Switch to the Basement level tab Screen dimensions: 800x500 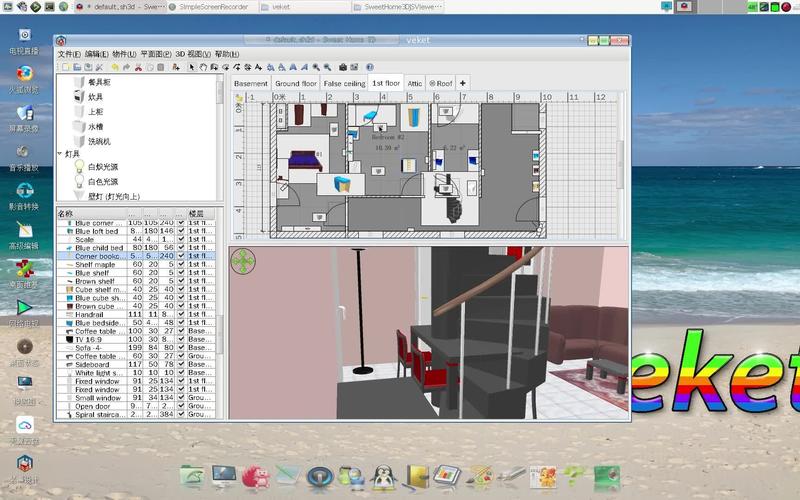pos(251,83)
